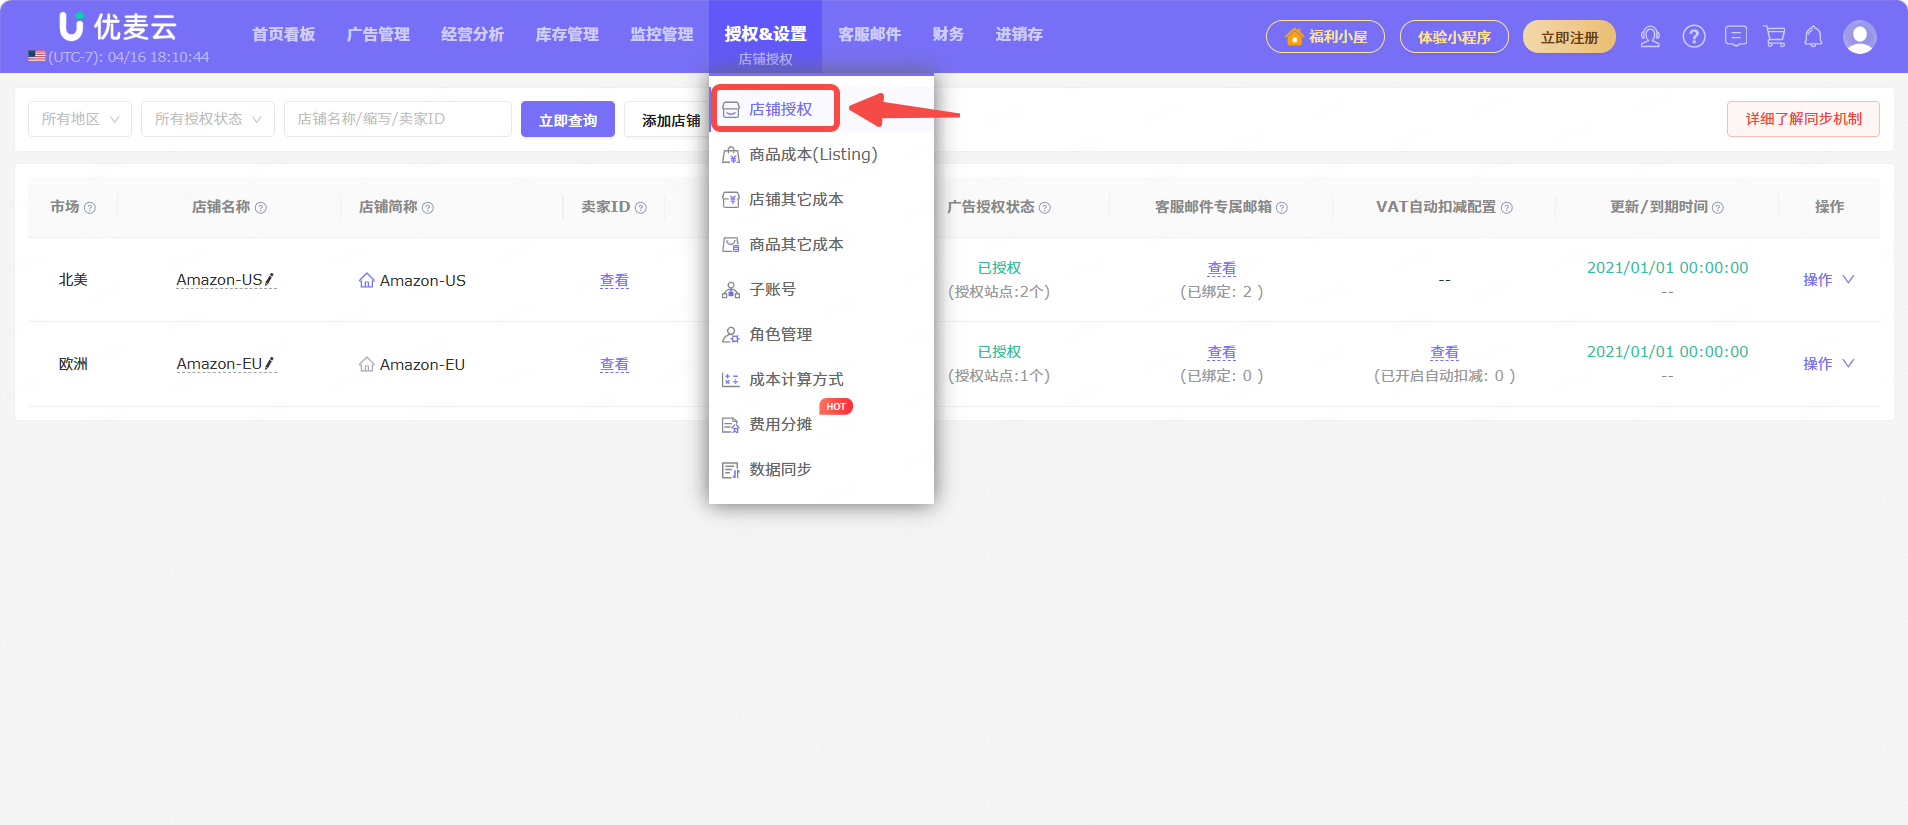The image size is (1908, 825).
Task: Click the 体验小程序 button
Action: pyautogui.click(x=1454, y=37)
